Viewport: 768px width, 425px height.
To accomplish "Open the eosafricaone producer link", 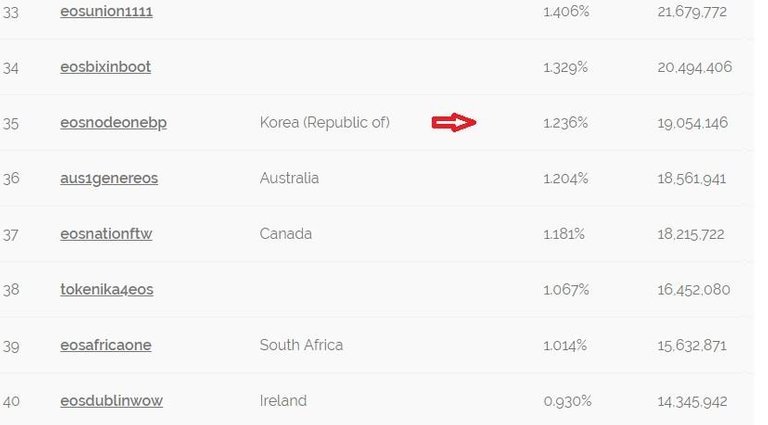I will tap(106, 345).
